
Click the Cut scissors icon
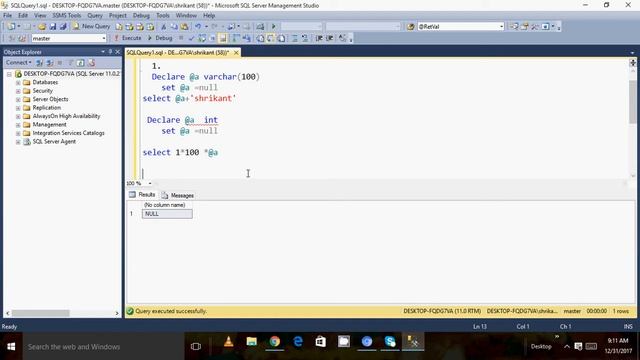[x=164, y=27]
